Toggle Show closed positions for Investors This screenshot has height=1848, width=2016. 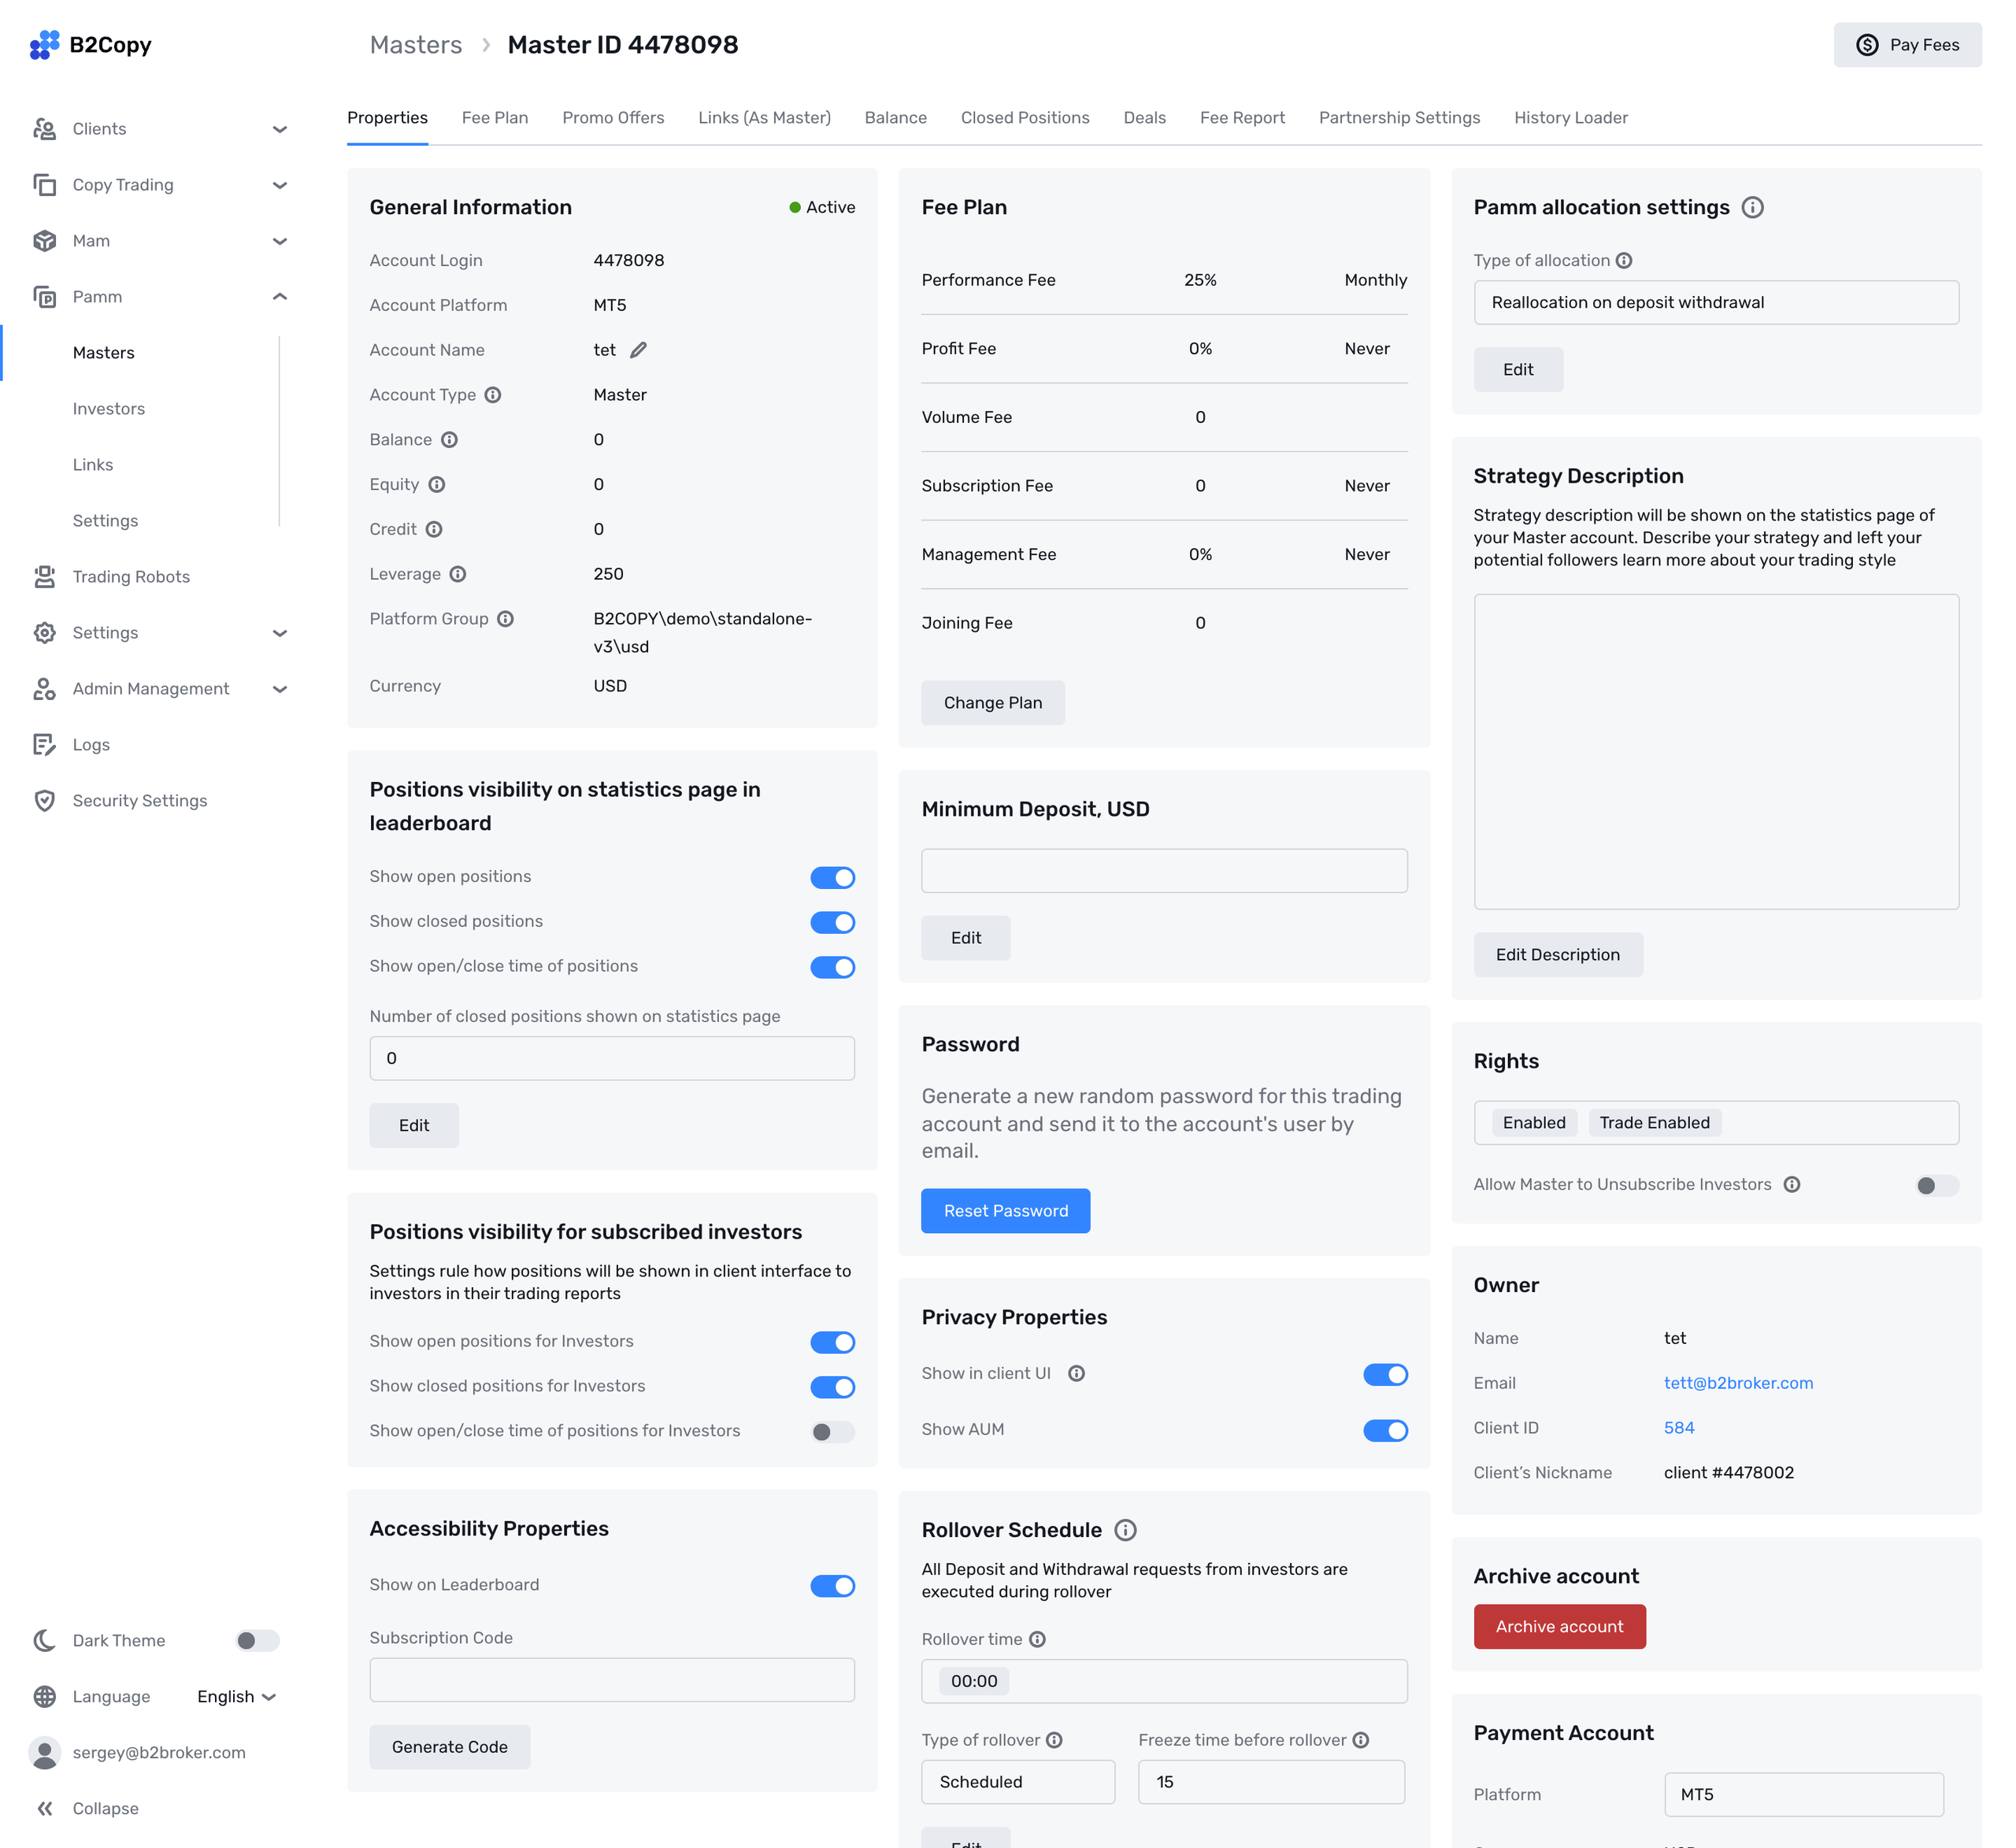click(x=833, y=1387)
